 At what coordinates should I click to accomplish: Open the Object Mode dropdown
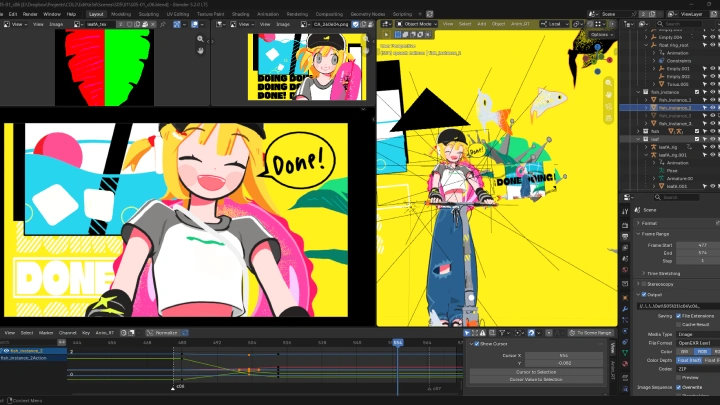417,24
